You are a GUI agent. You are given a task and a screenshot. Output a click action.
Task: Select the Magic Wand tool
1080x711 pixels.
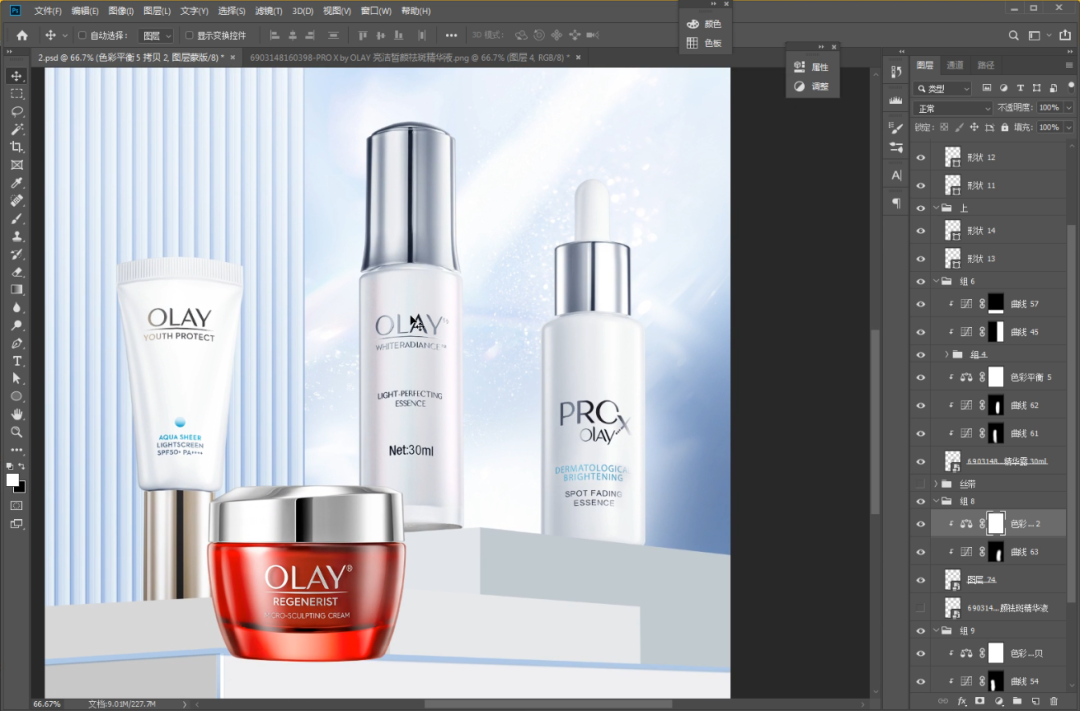17,130
